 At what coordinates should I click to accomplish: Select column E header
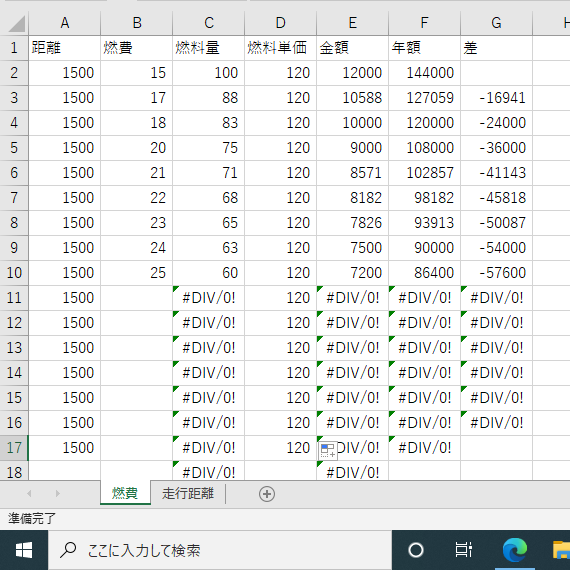tap(352, 23)
